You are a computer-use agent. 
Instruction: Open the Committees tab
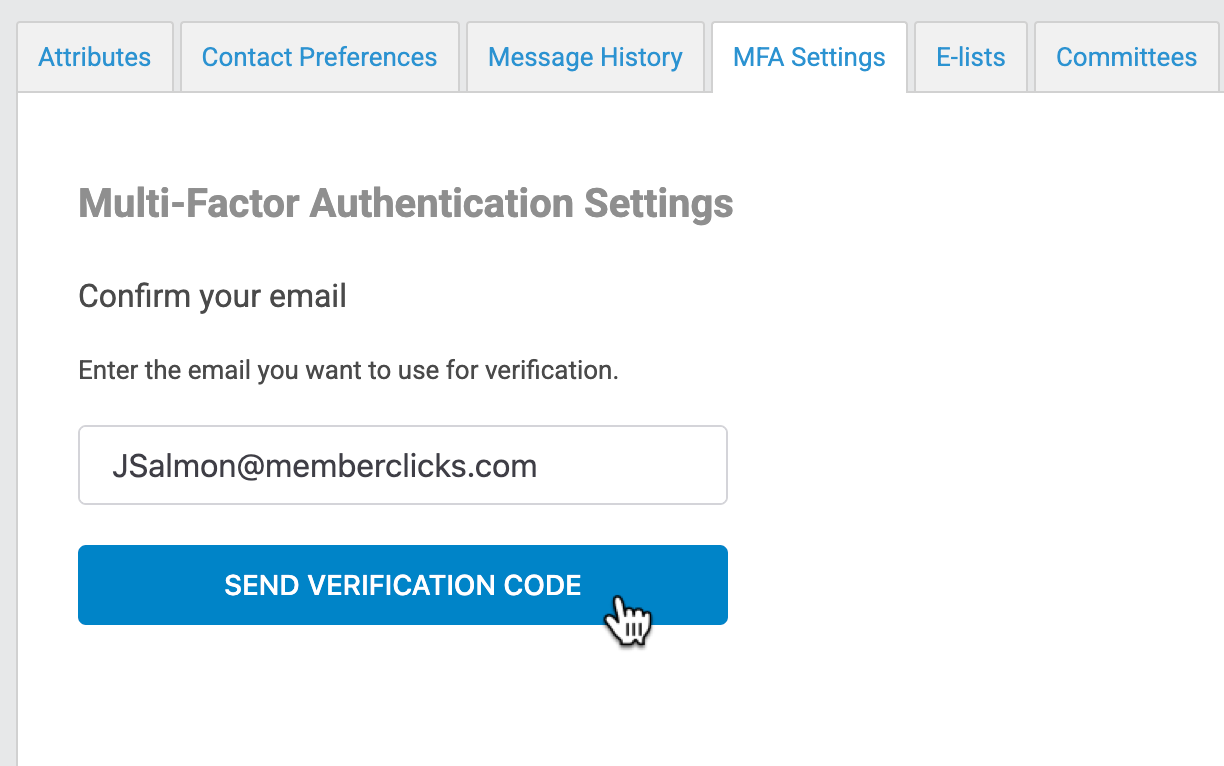(x=1126, y=57)
